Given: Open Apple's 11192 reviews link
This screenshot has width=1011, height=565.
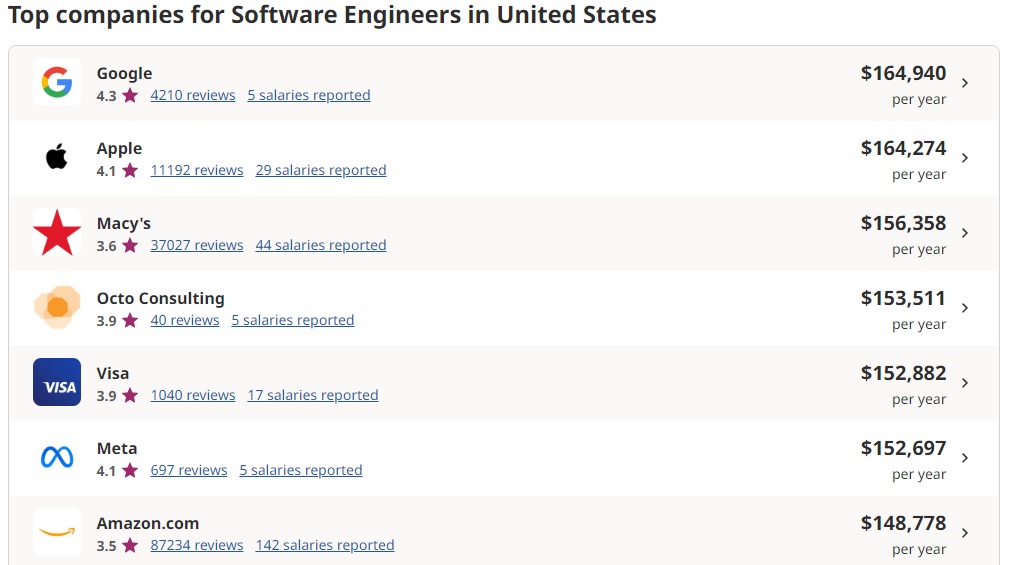Looking at the screenshot, I should (197, 170).
